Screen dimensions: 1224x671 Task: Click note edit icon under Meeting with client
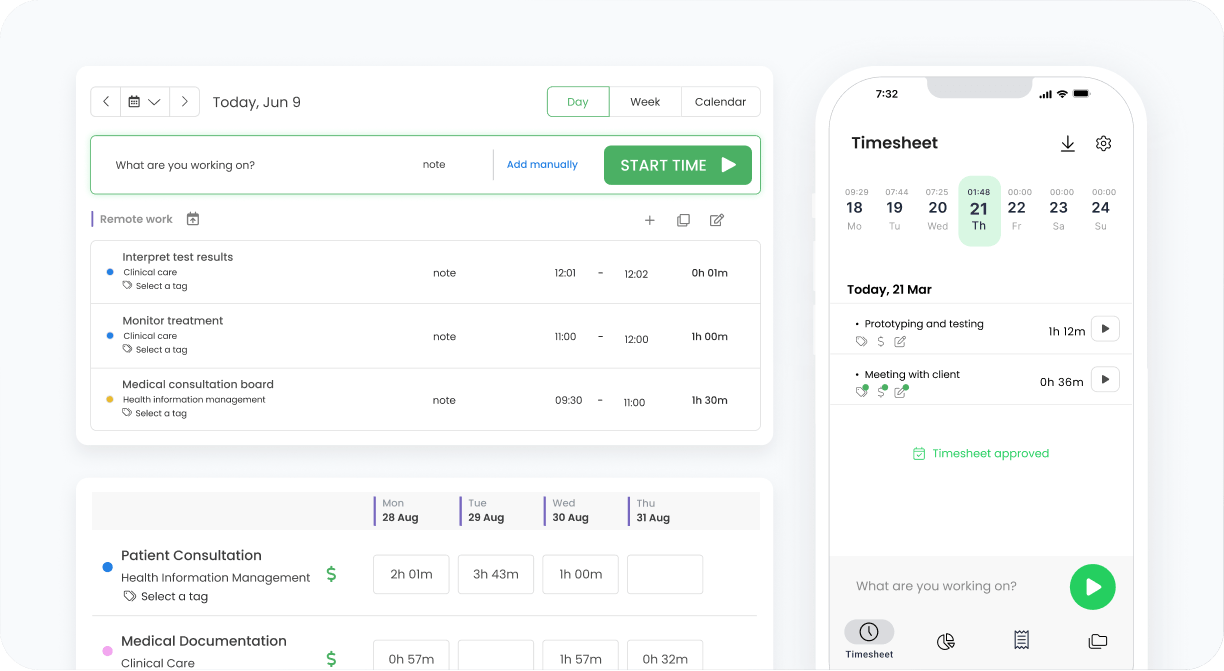pos(900,392)
